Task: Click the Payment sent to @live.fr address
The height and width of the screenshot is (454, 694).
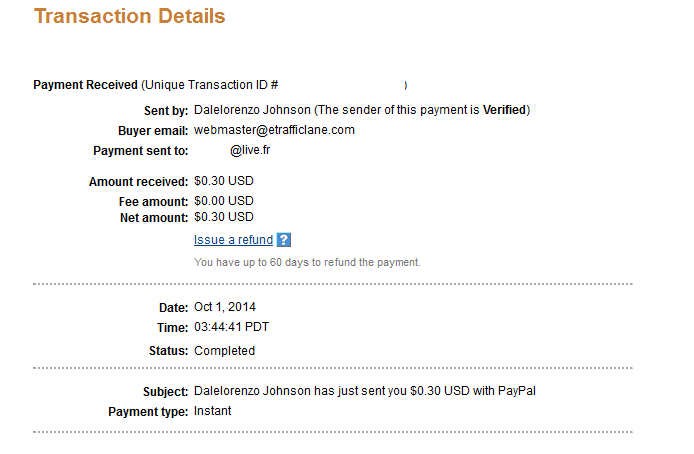Action: pyautogui.click(x=250, y=150)
